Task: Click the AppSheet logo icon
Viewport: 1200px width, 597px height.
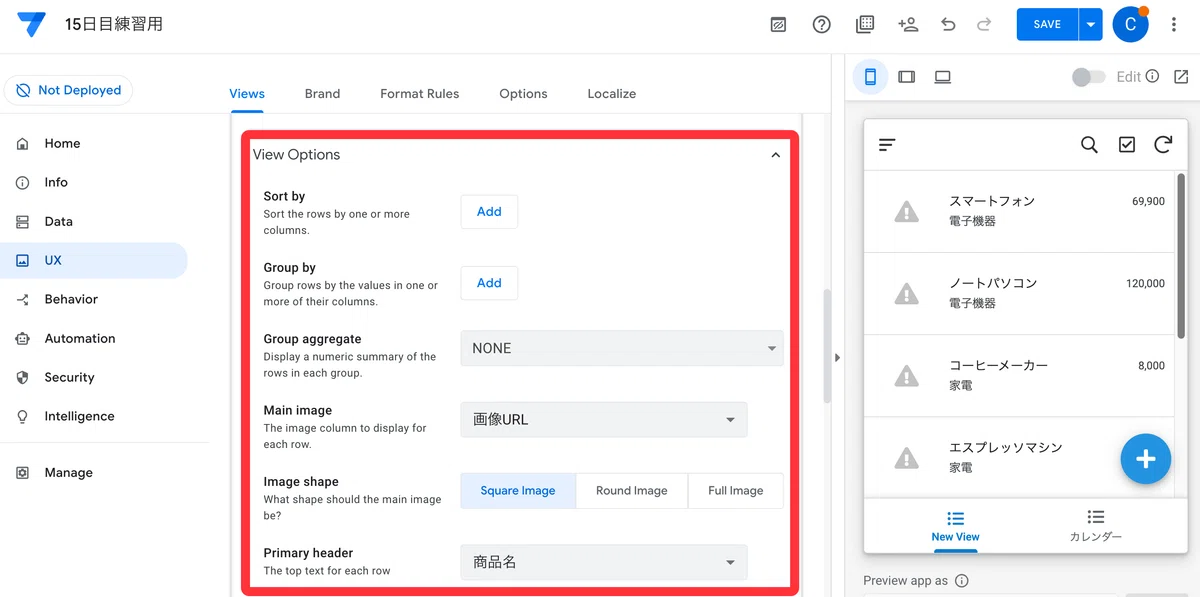Action: (31, 25)
